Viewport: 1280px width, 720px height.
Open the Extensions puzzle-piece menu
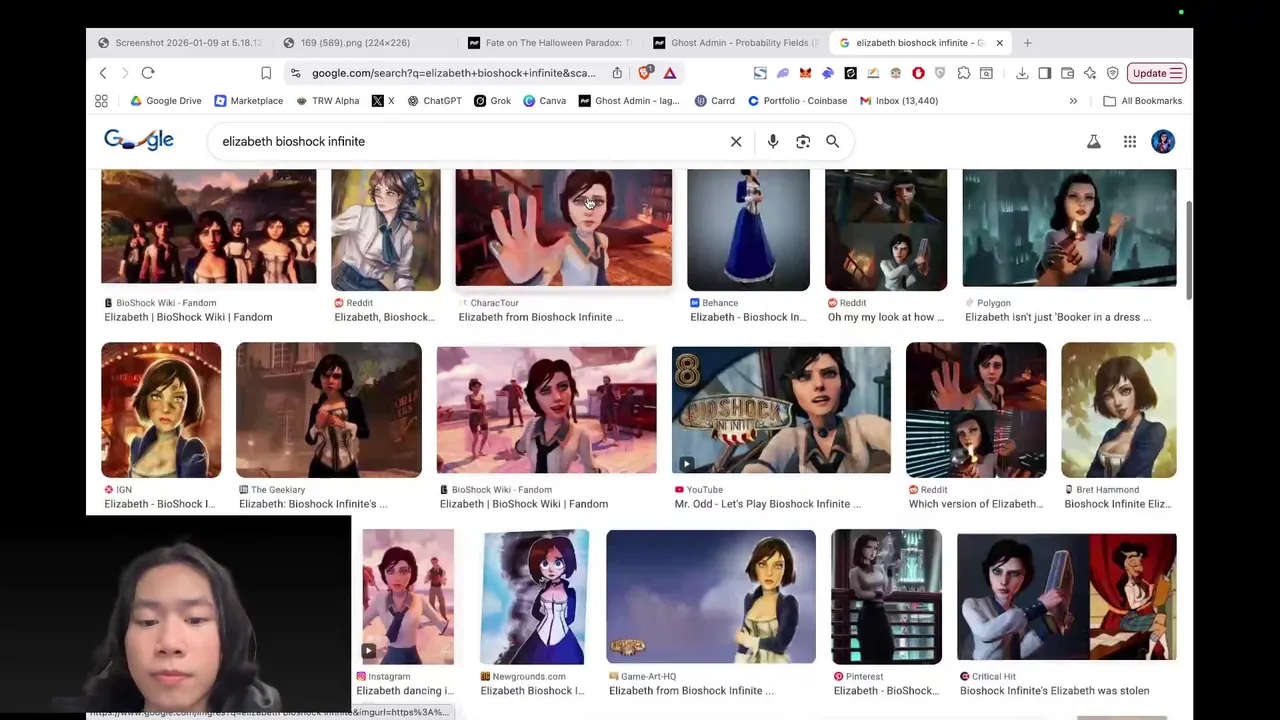pyautogui.click(x=964, y=73)
